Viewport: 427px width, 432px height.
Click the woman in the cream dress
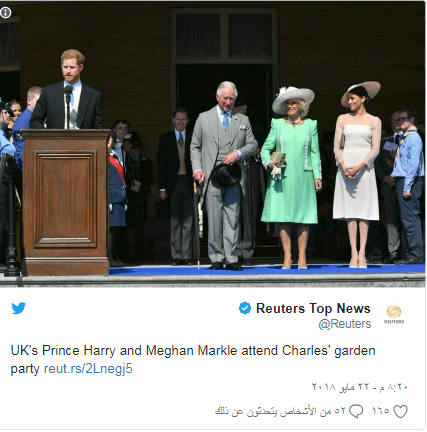tap(358, 173)
